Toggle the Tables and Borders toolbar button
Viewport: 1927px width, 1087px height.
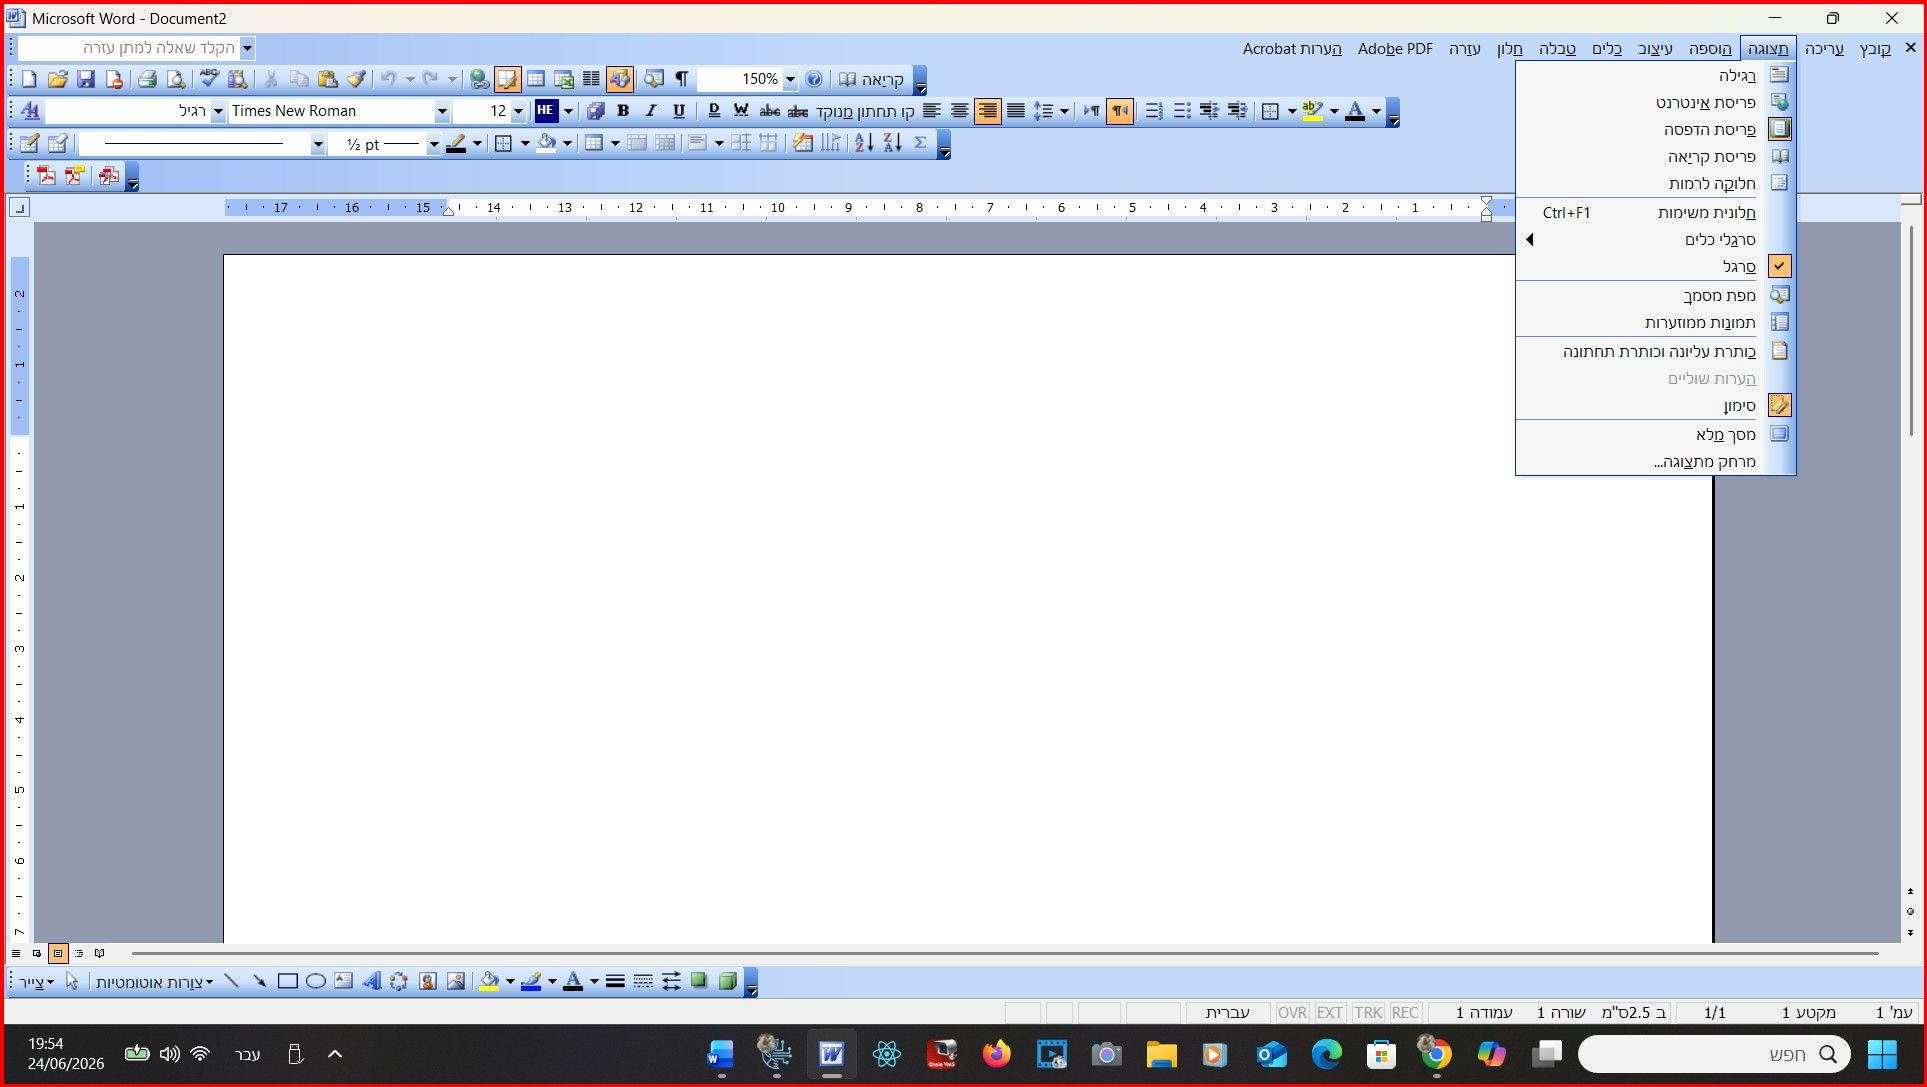[508, 79]
